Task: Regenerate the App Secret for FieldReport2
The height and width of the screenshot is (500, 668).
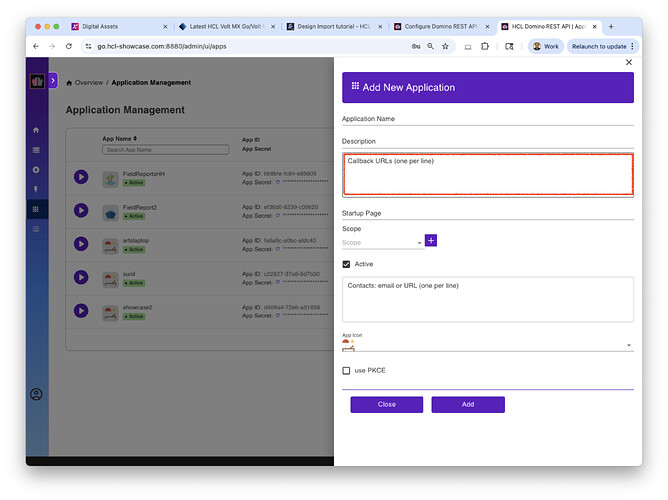Action: click(278, 216)
